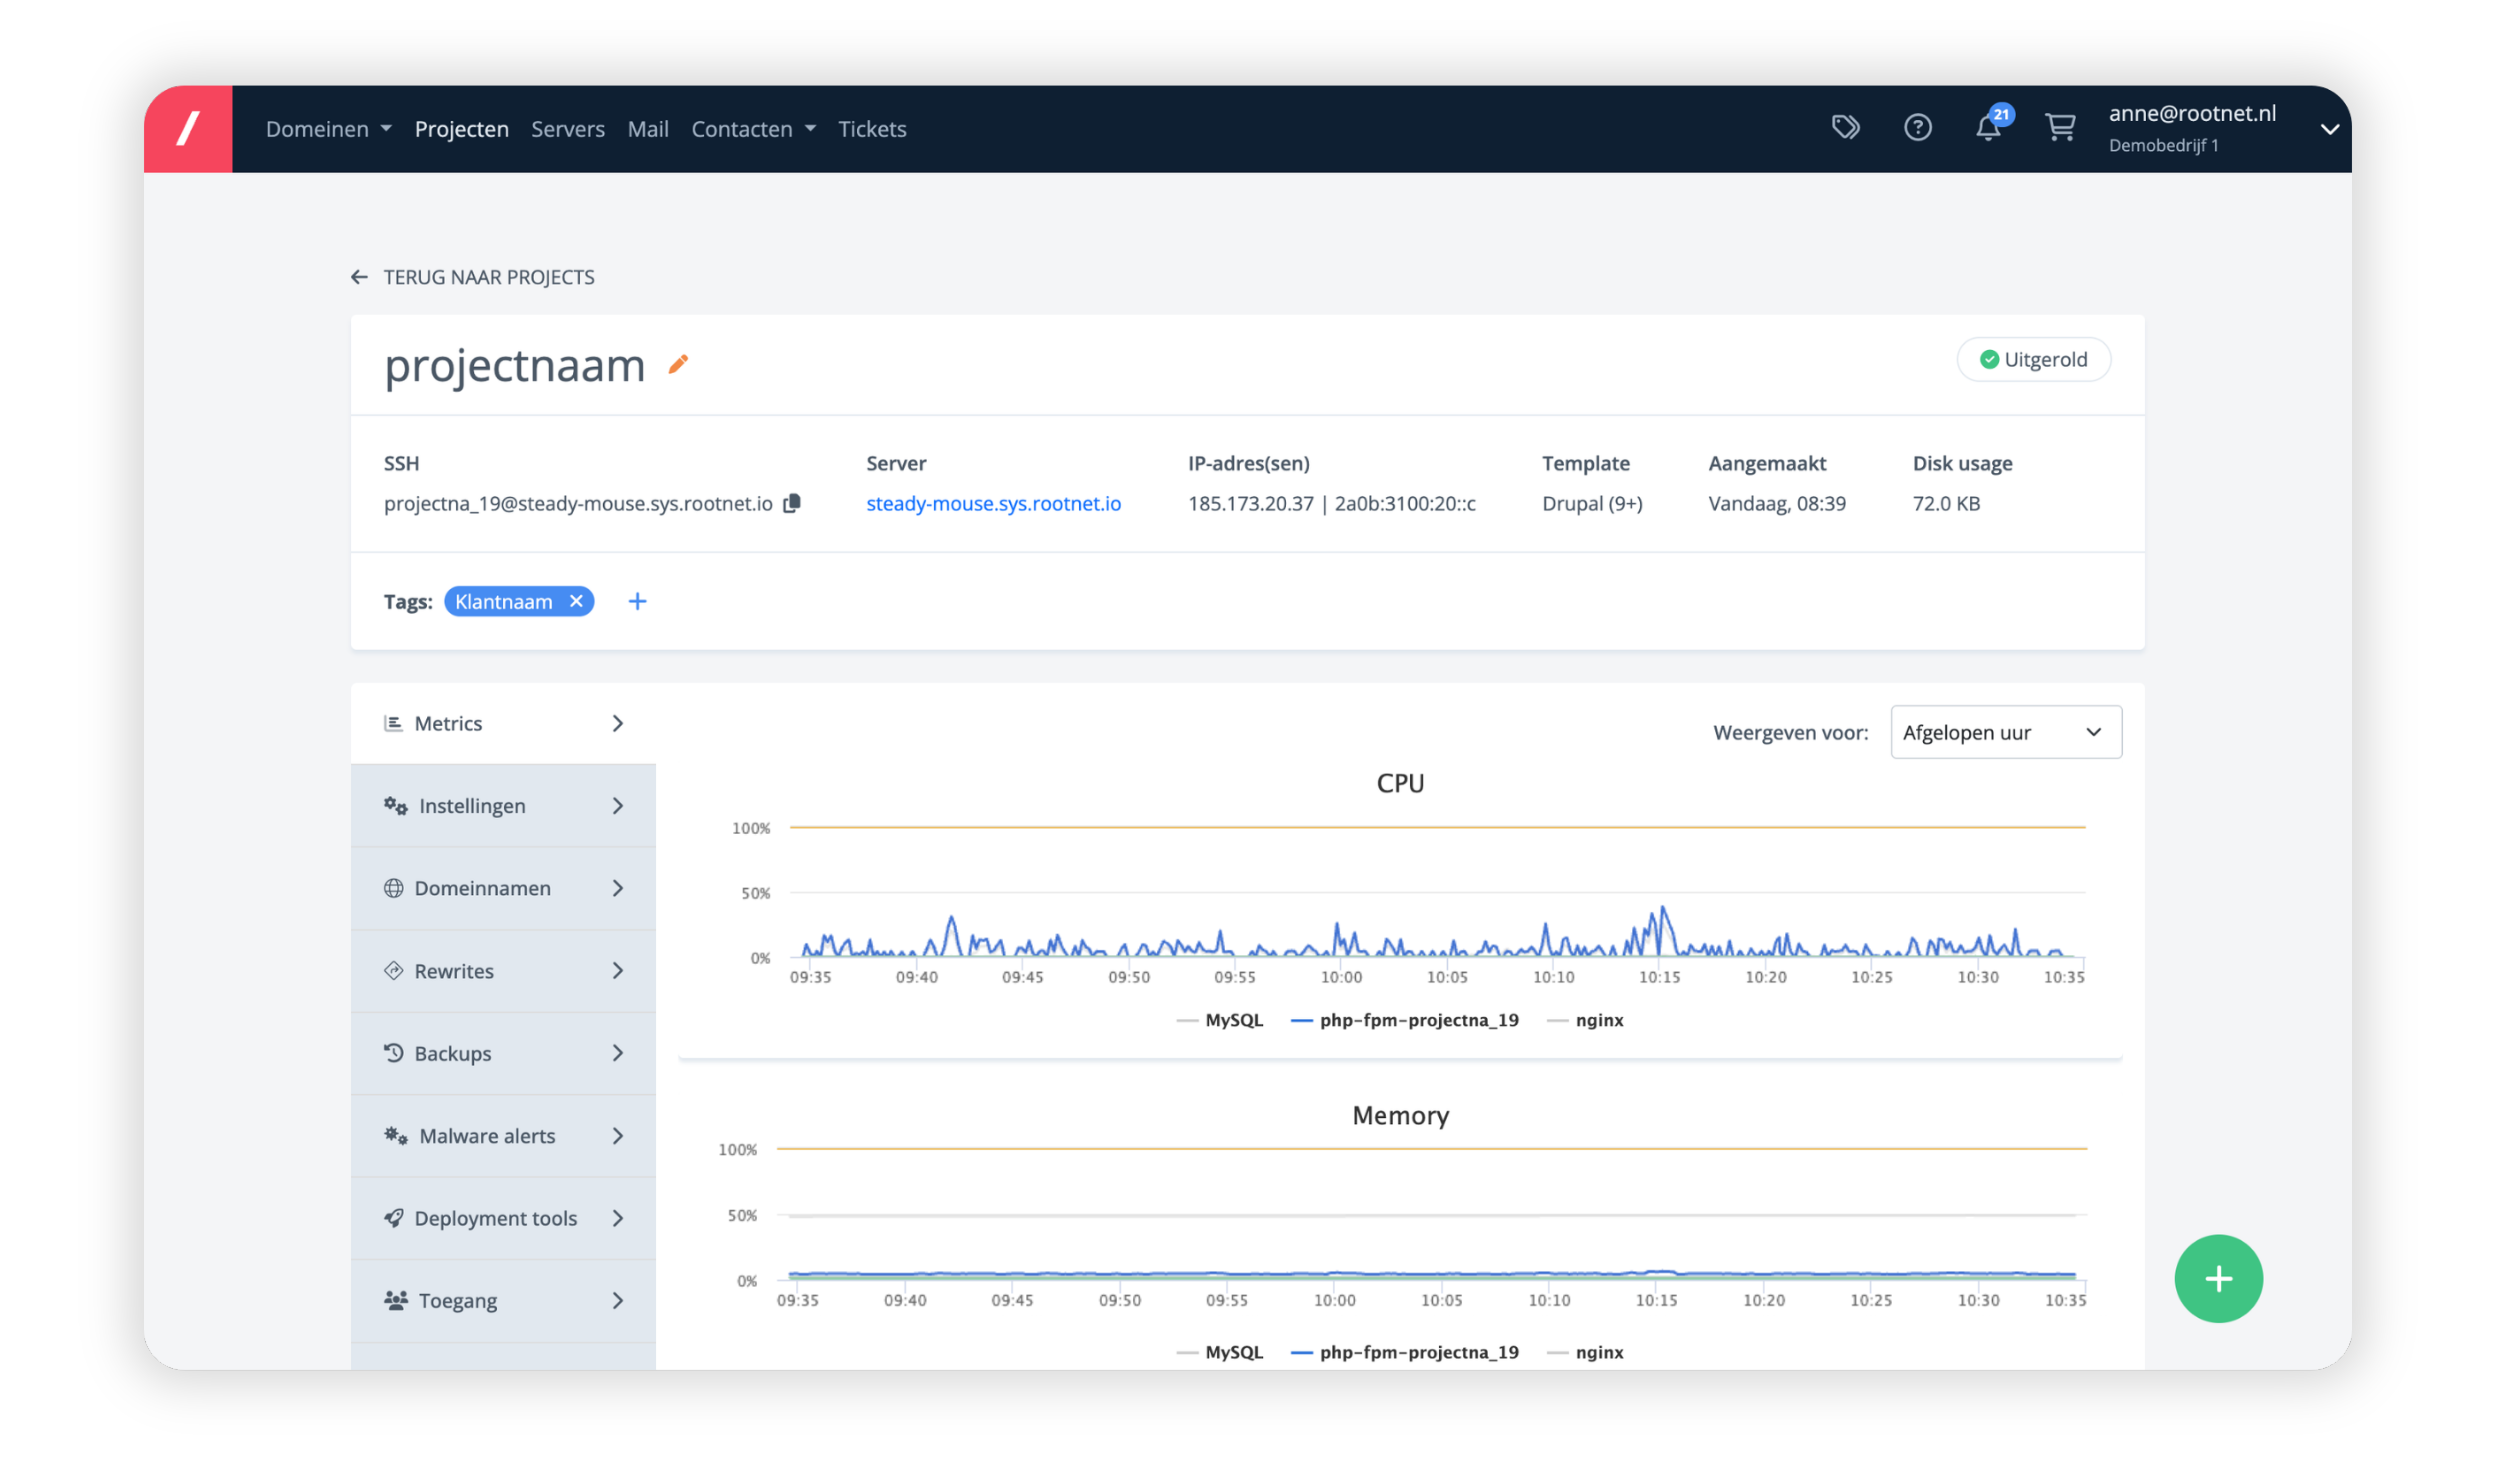Click the green floating plus button

2218,1278
